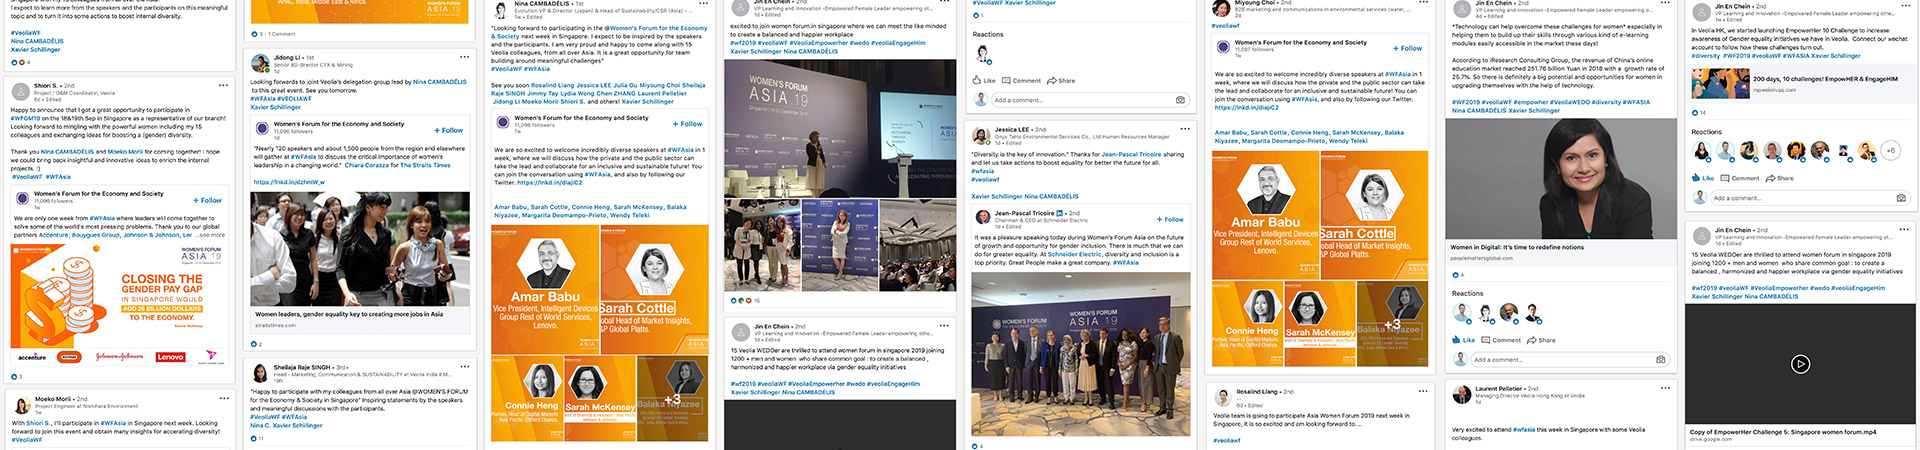1920x450 pixels.
Task: Open options menu on Laurent Pelletier post
Action: tap(1665, 388)
